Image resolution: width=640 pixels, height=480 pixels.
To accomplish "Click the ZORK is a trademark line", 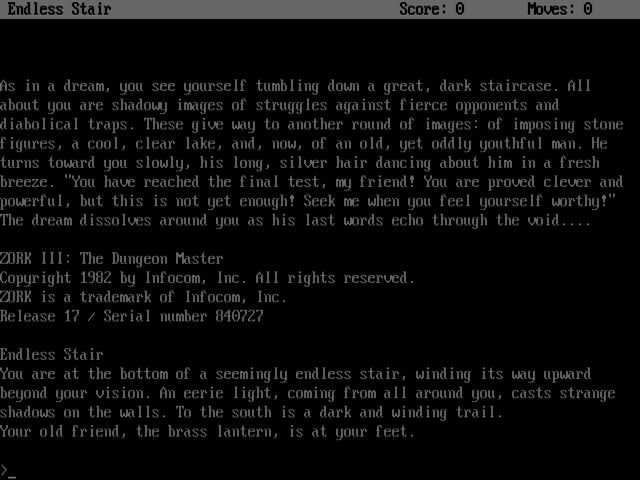I will point(143,297).
